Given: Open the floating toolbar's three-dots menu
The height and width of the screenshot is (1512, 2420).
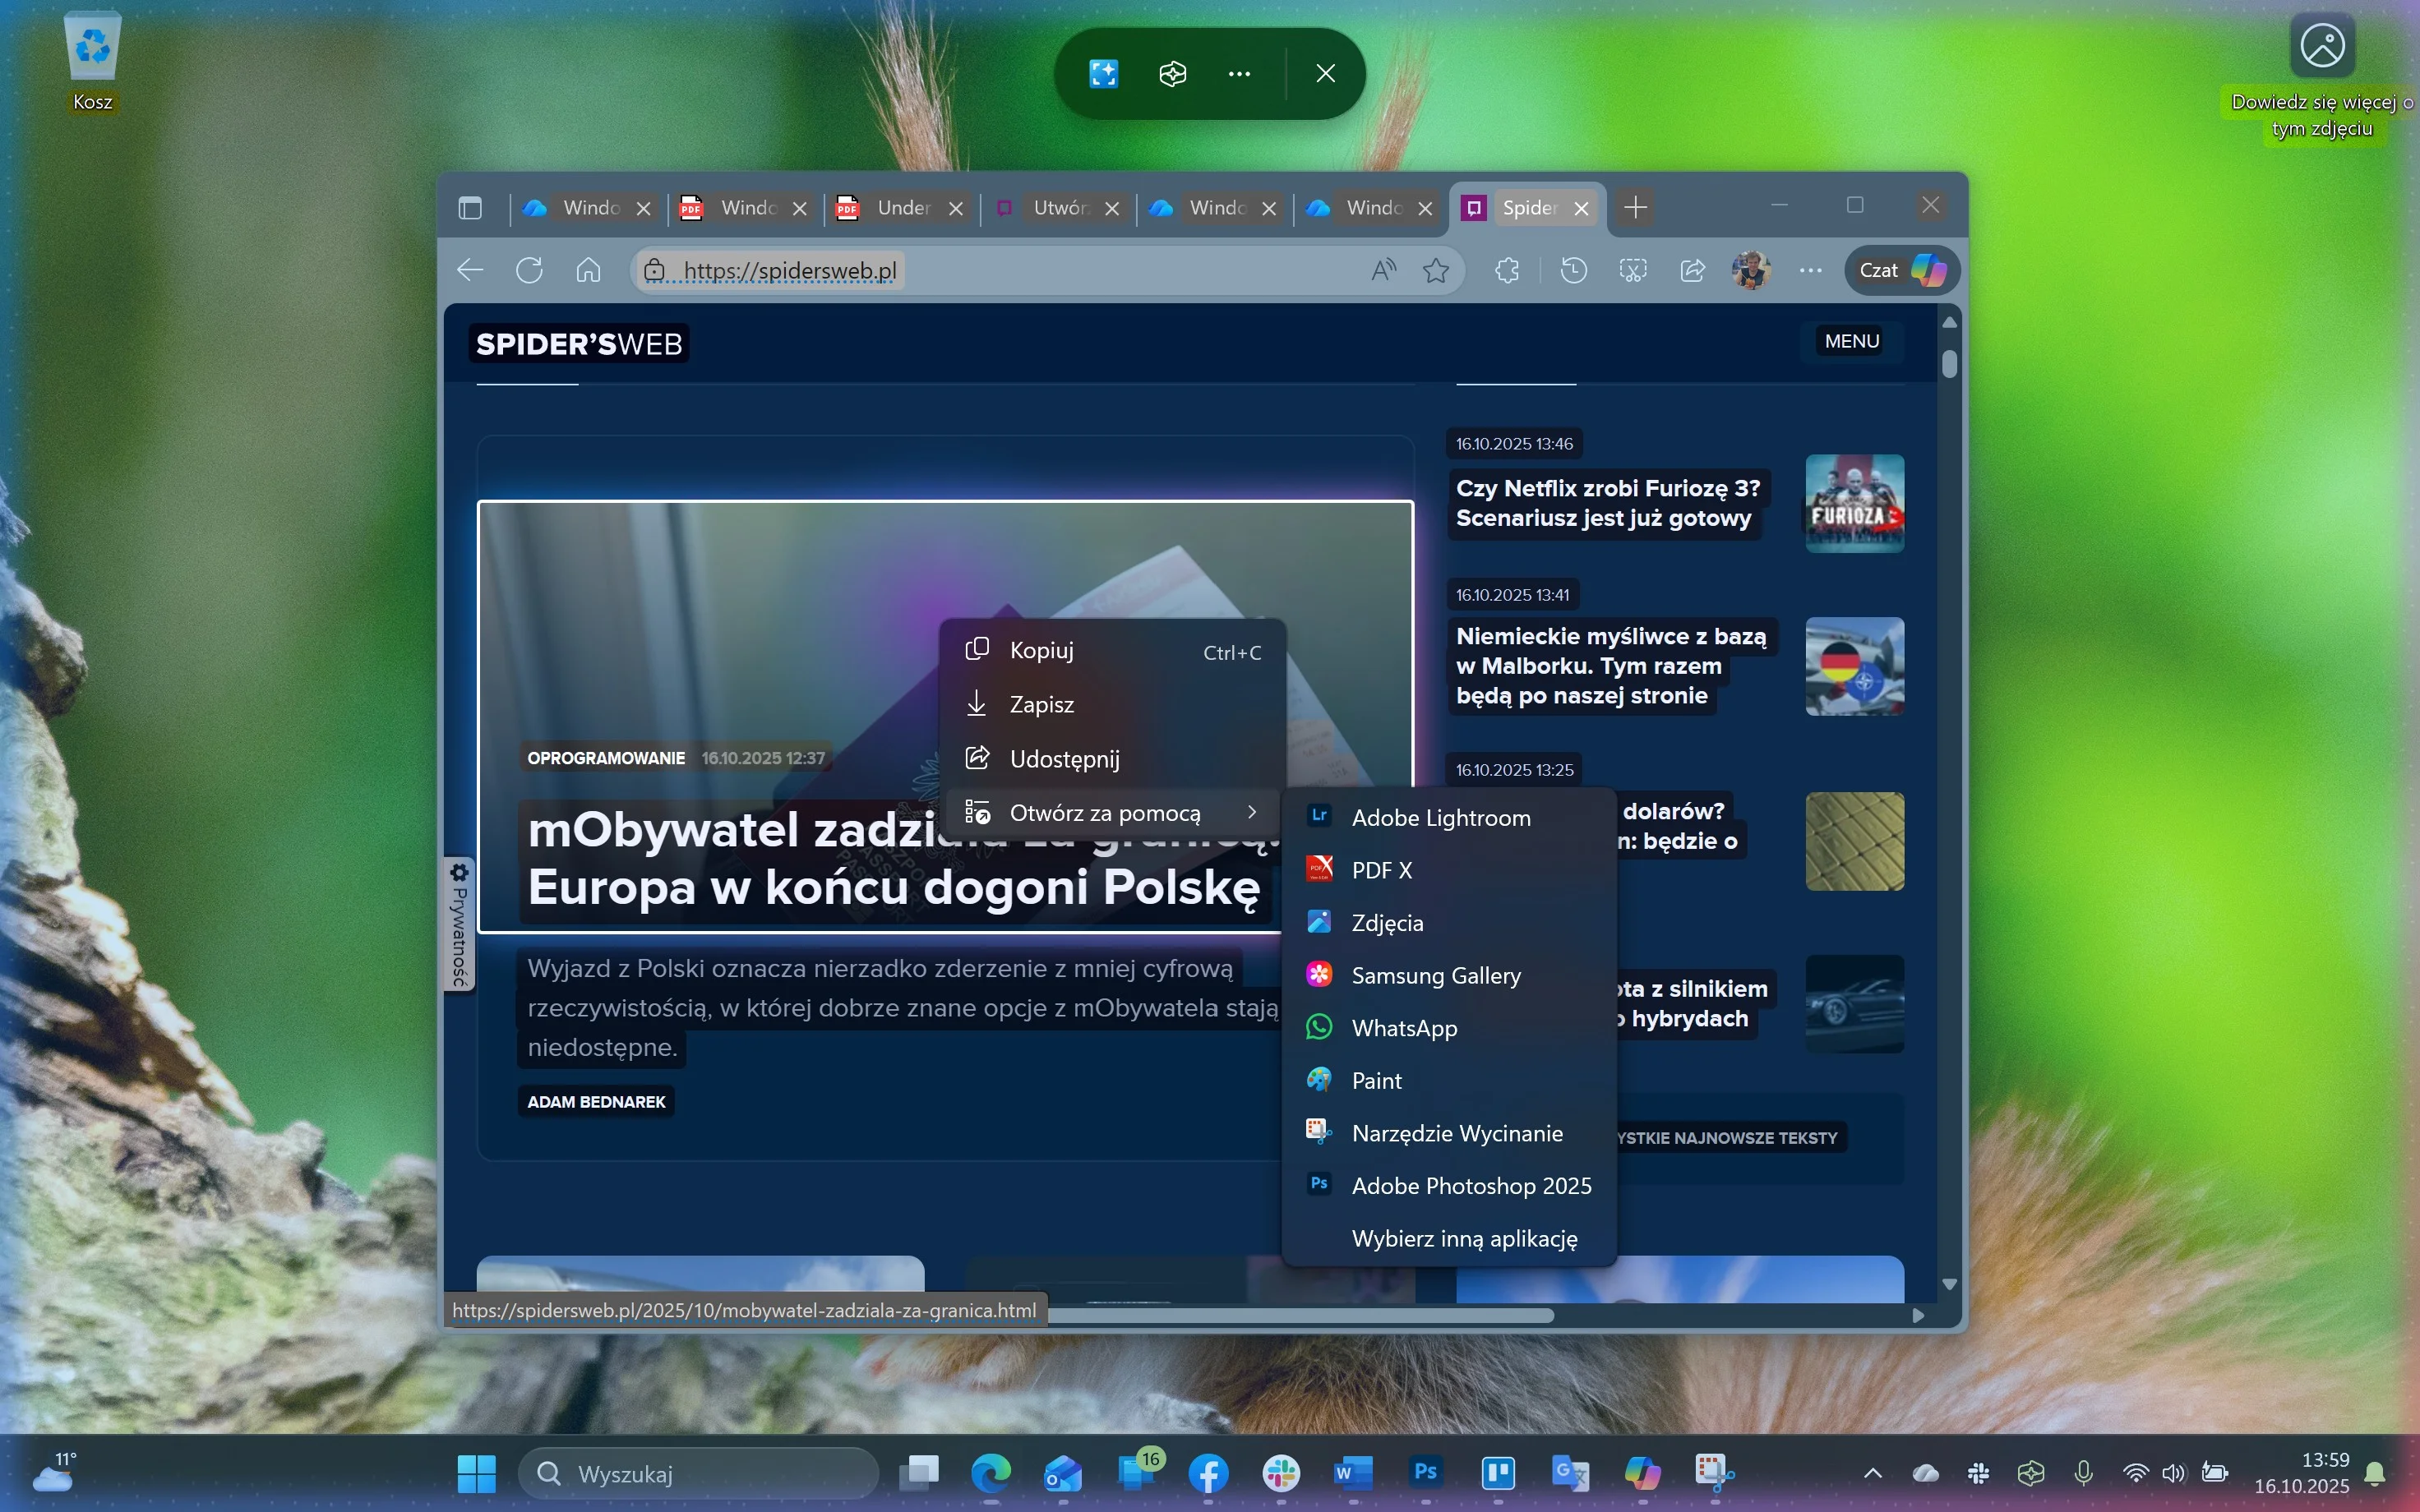Looking at the screenshot, I should point(1239,73).
